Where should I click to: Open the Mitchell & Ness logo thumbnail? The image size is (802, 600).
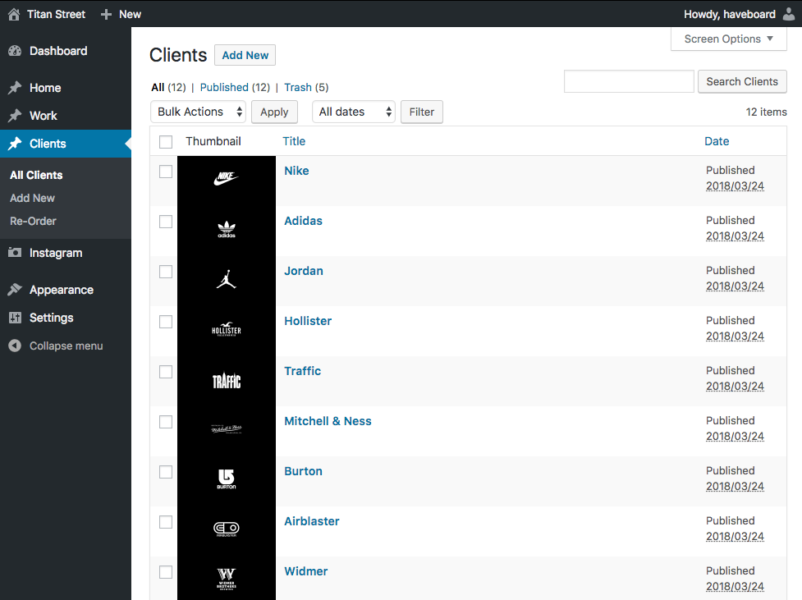[x=226, y=429]
